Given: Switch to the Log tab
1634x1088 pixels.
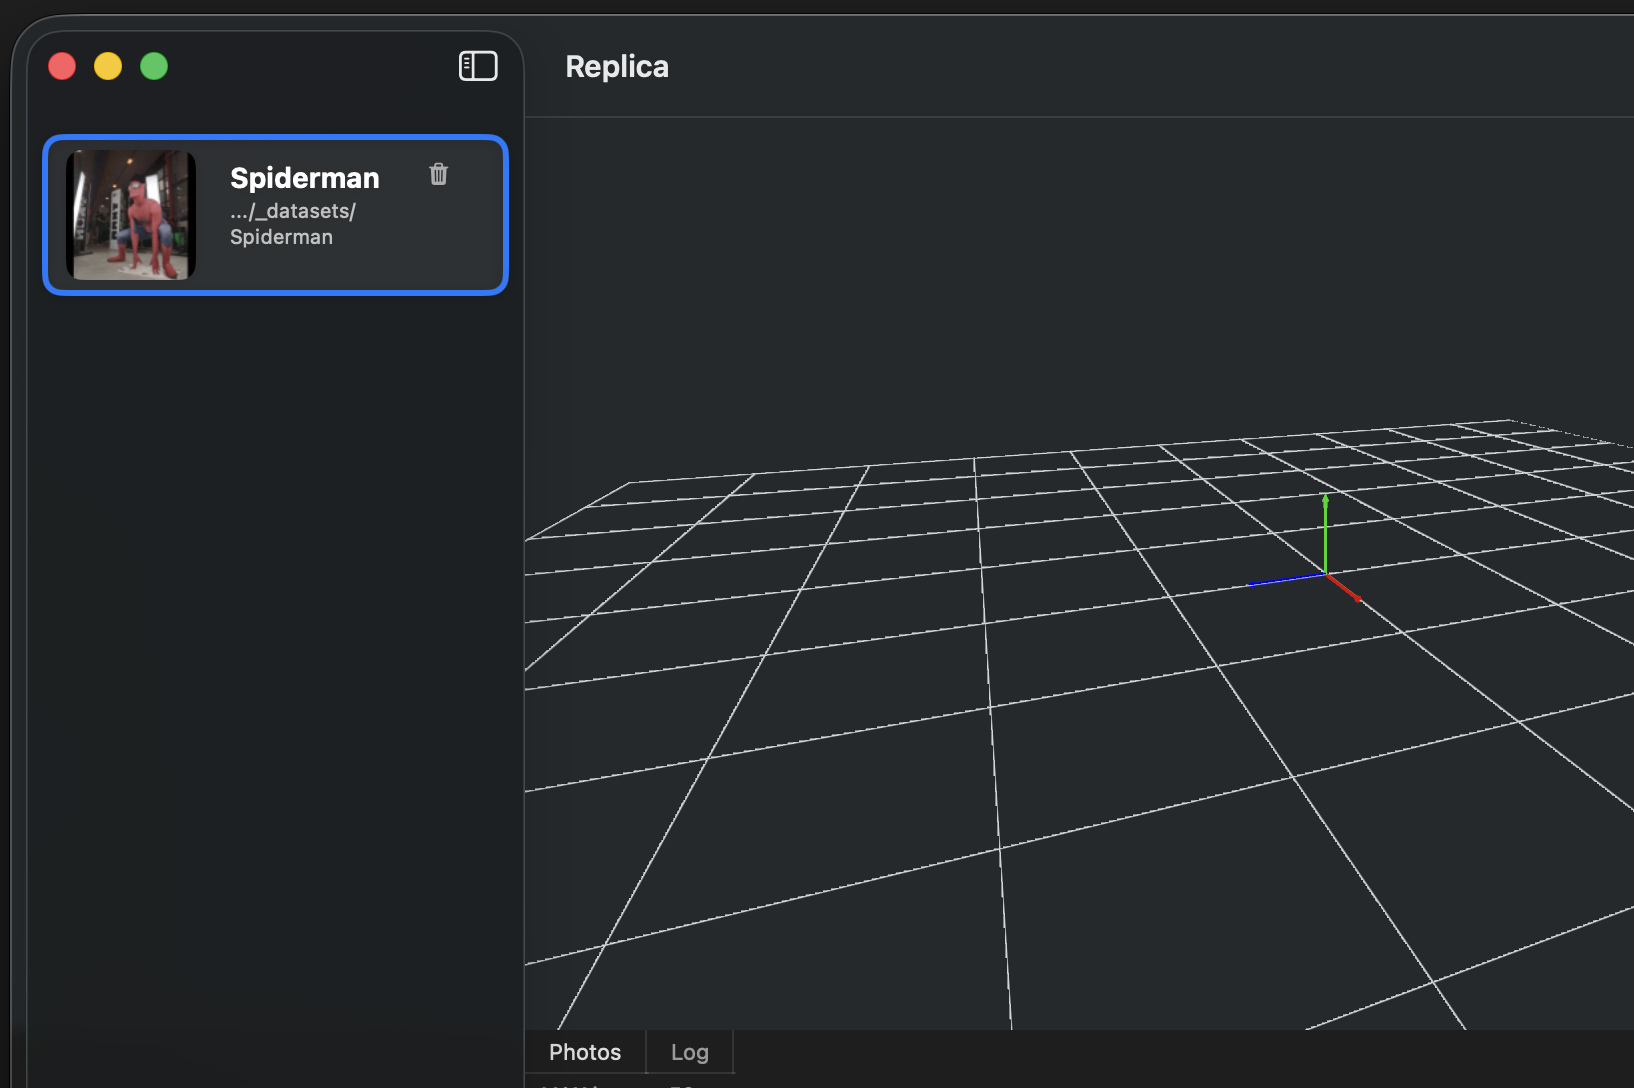Looking at the screenshot, I should click(689, 1052).
